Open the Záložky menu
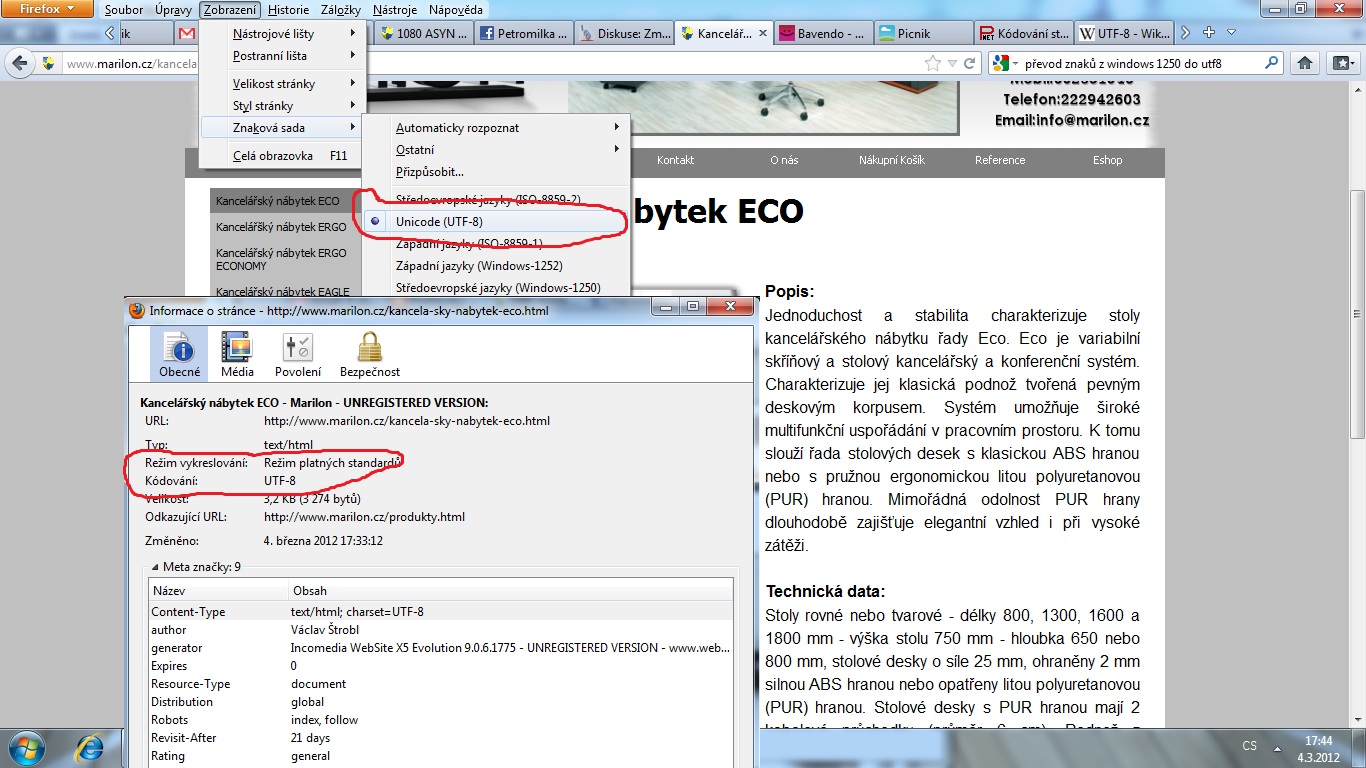This screenshot has height=768, width=1366. [343, 10]
